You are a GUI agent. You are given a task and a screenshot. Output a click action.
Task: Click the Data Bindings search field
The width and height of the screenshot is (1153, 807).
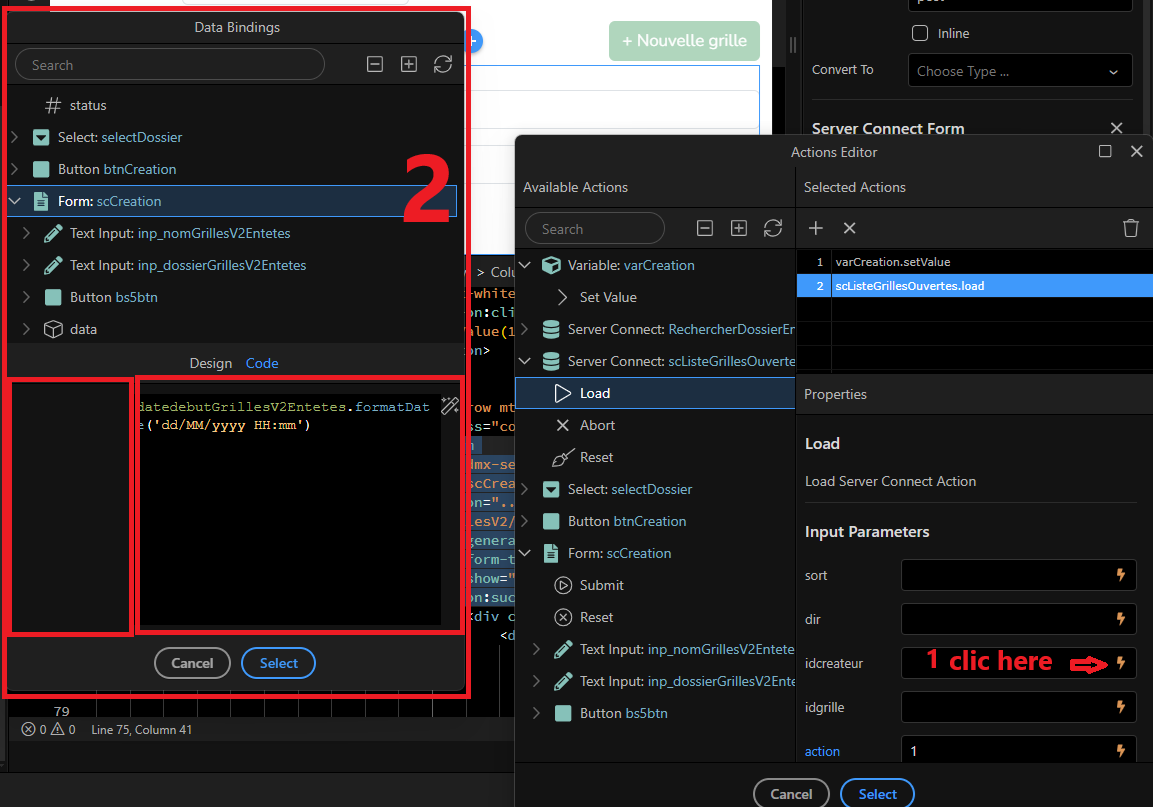(x=170, y=65)
